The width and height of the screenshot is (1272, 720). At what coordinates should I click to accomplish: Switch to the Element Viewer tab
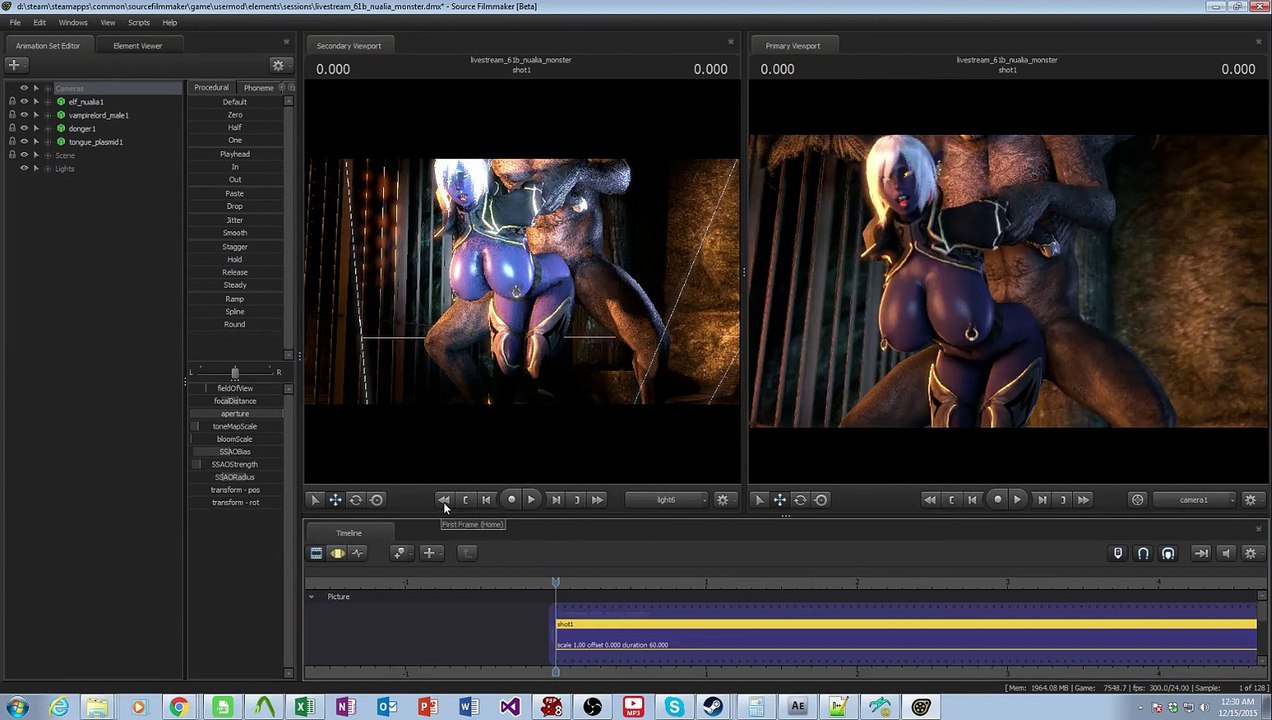coord(138,46)
